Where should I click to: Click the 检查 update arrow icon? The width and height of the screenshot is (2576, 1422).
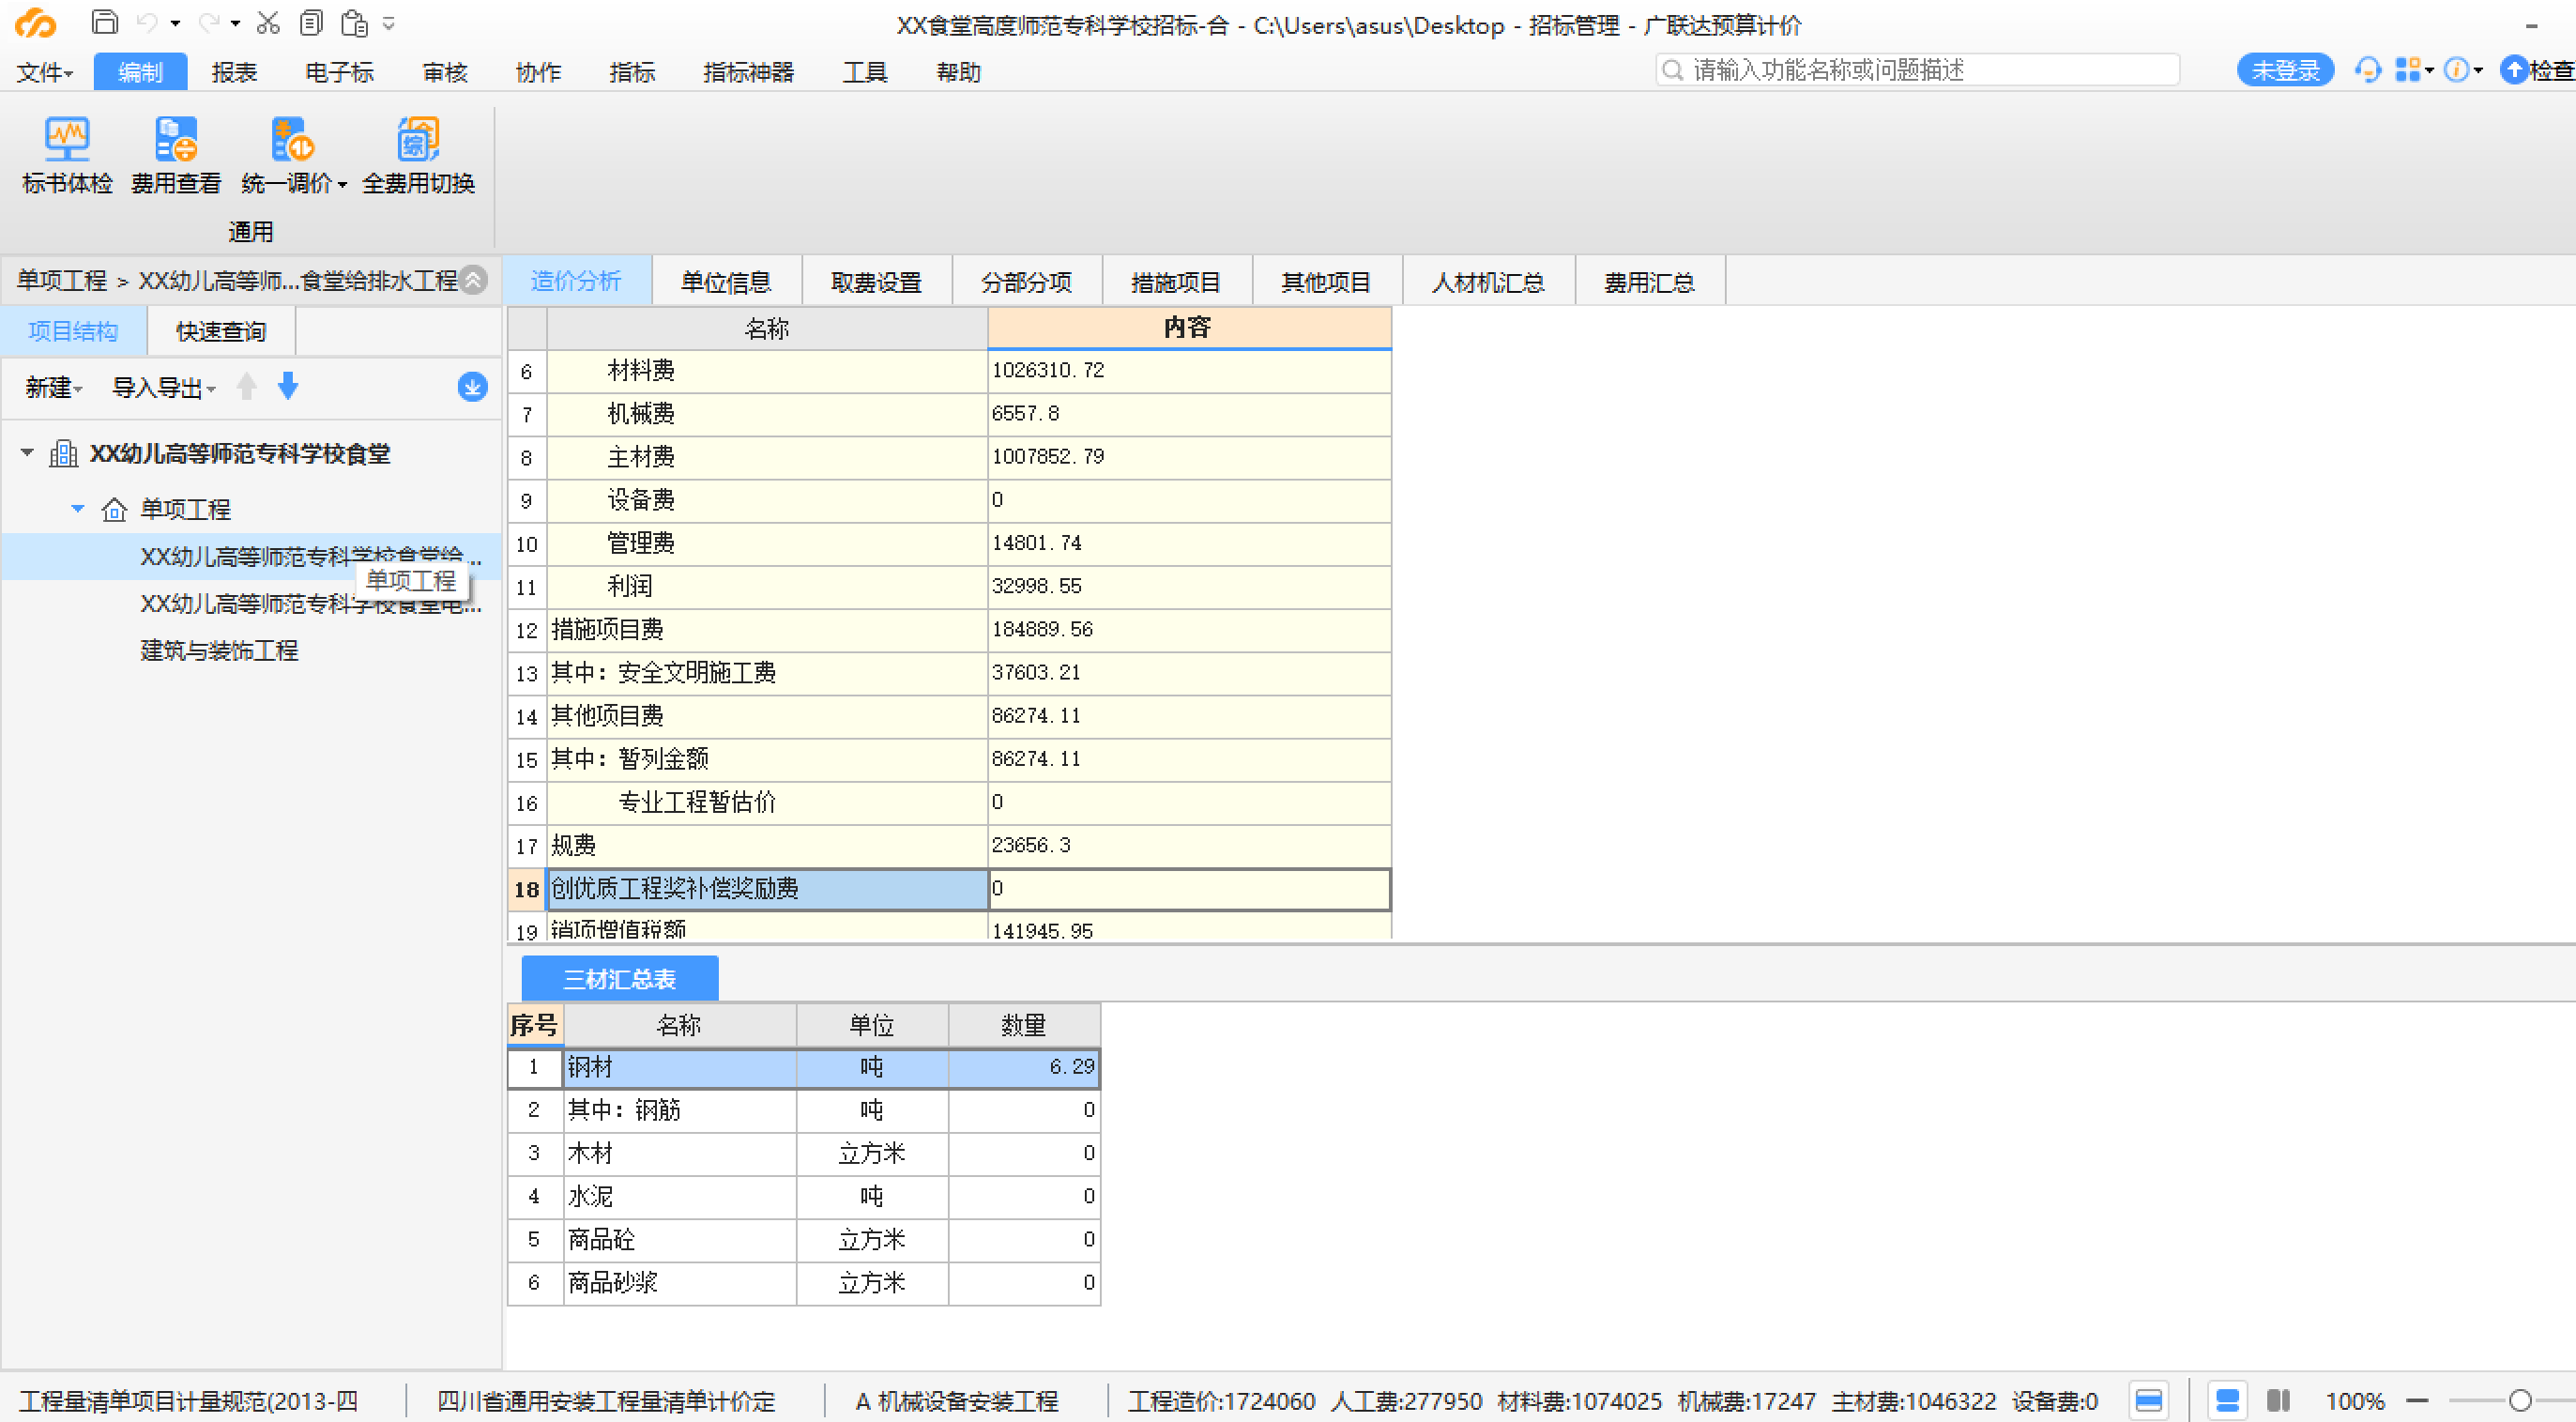click(x=2514, y=70)
